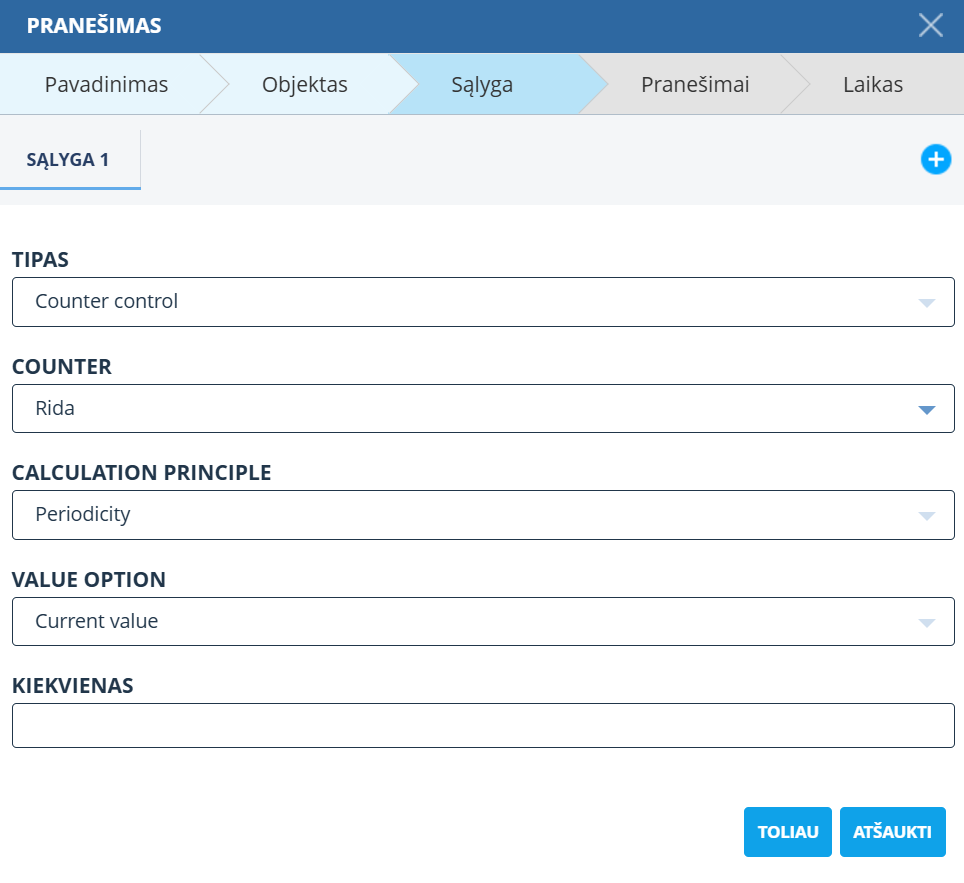This screenshot has height=883, width=964.
Task: Open the Laikas step
Action: (872, 85)
